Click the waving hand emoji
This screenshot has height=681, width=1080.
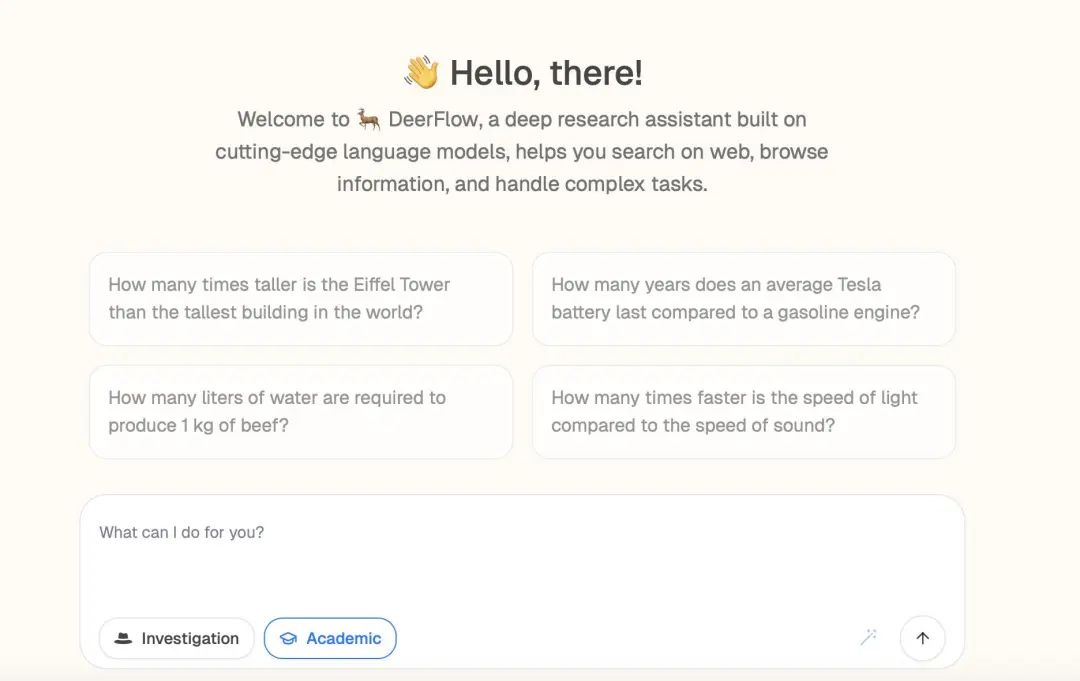click(x=422, y=72)
